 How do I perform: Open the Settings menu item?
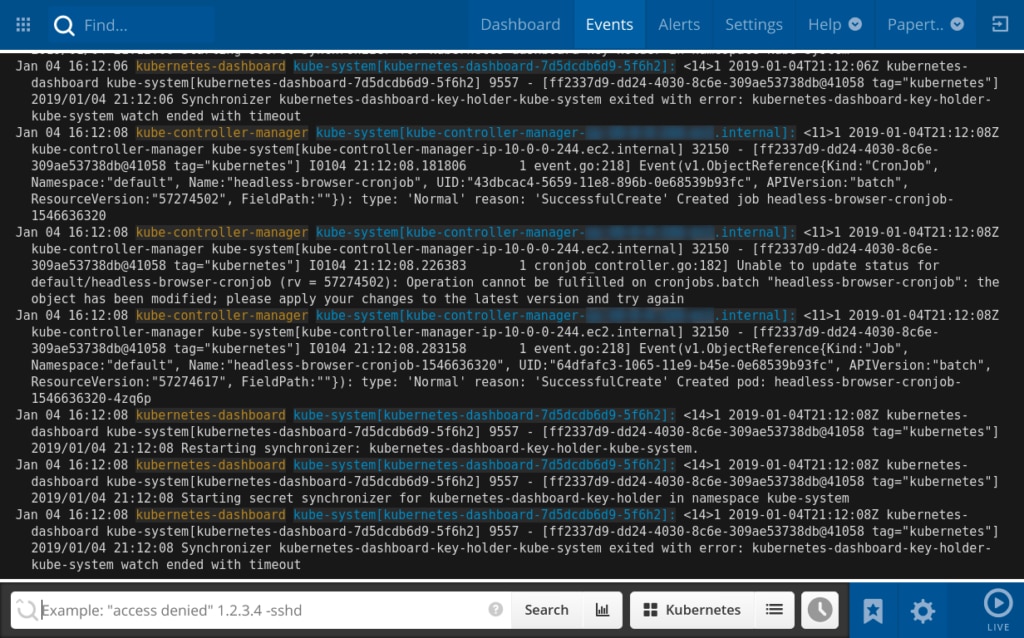[x=753, y=24]
